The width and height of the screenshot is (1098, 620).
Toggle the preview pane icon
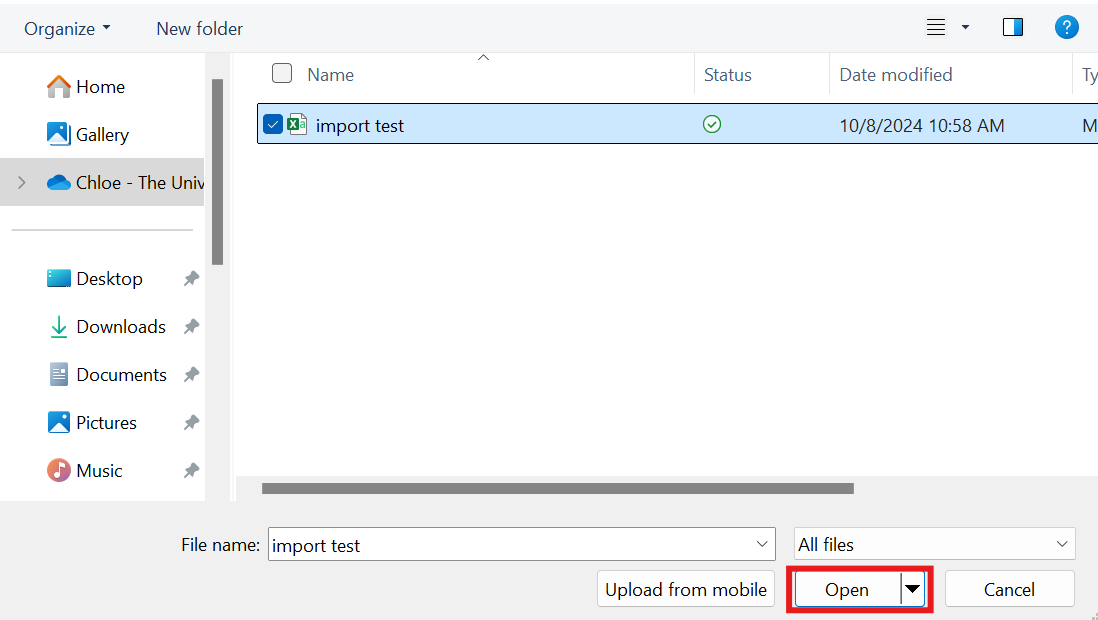1013,27
